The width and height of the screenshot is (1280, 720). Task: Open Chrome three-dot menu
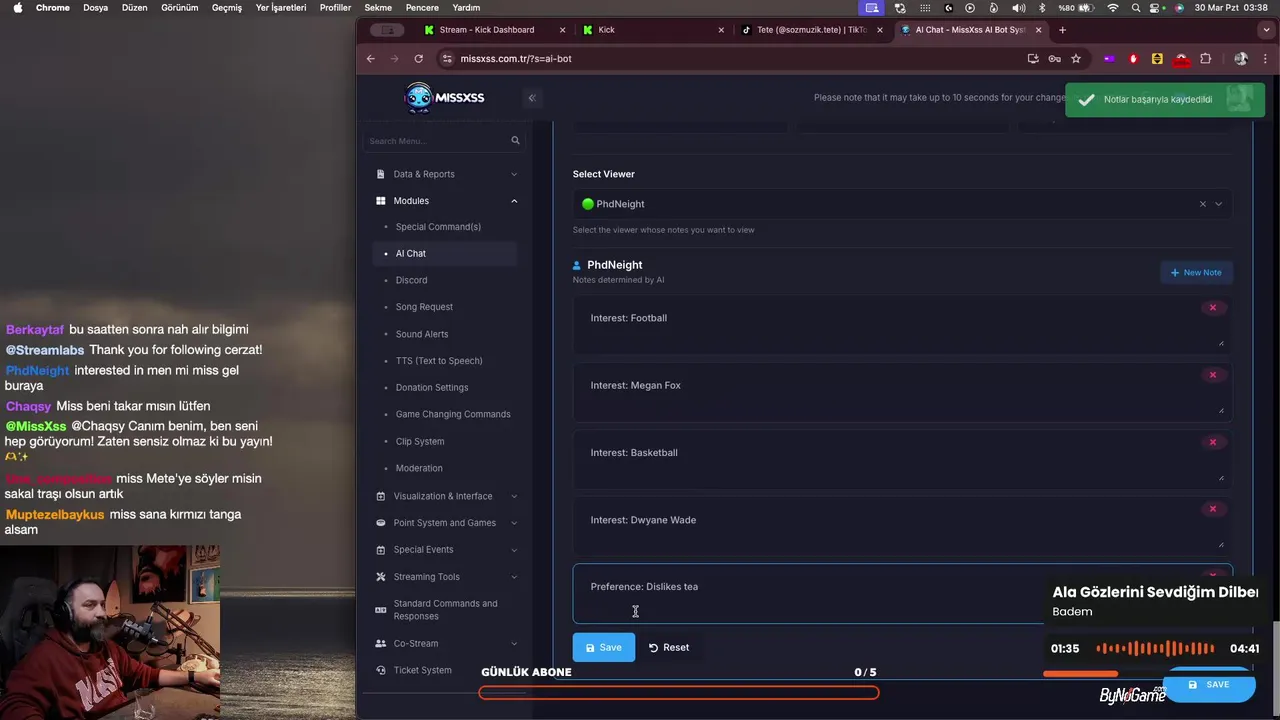point(1264,59)
